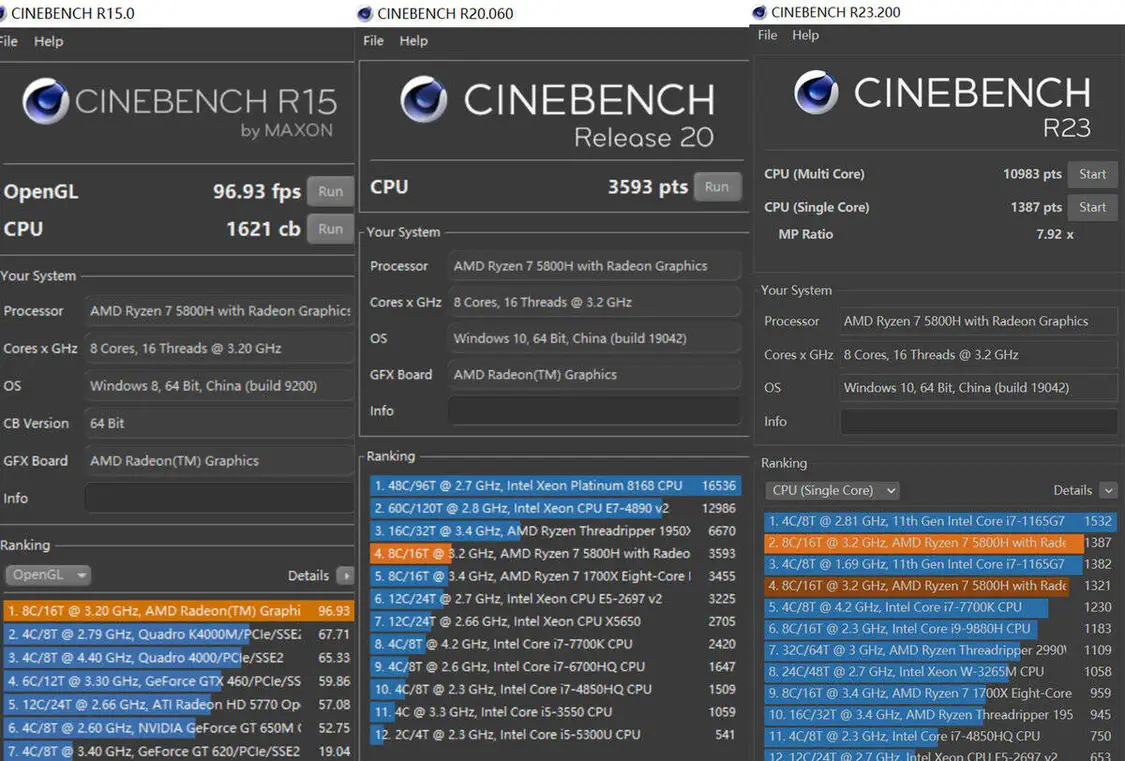
Task: Open the File menu in Cinebench R20
Action: (373, 41)
